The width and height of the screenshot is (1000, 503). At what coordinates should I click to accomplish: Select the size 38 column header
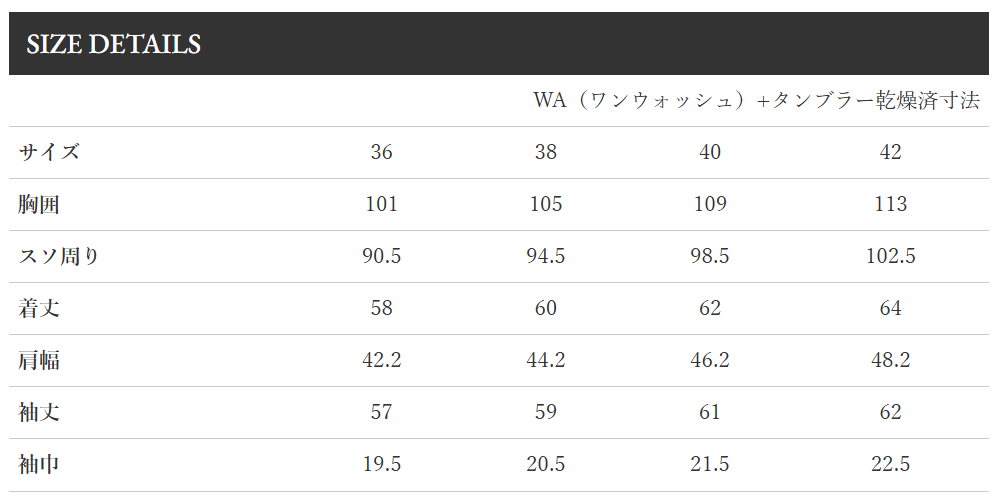(x=545, y=152)
